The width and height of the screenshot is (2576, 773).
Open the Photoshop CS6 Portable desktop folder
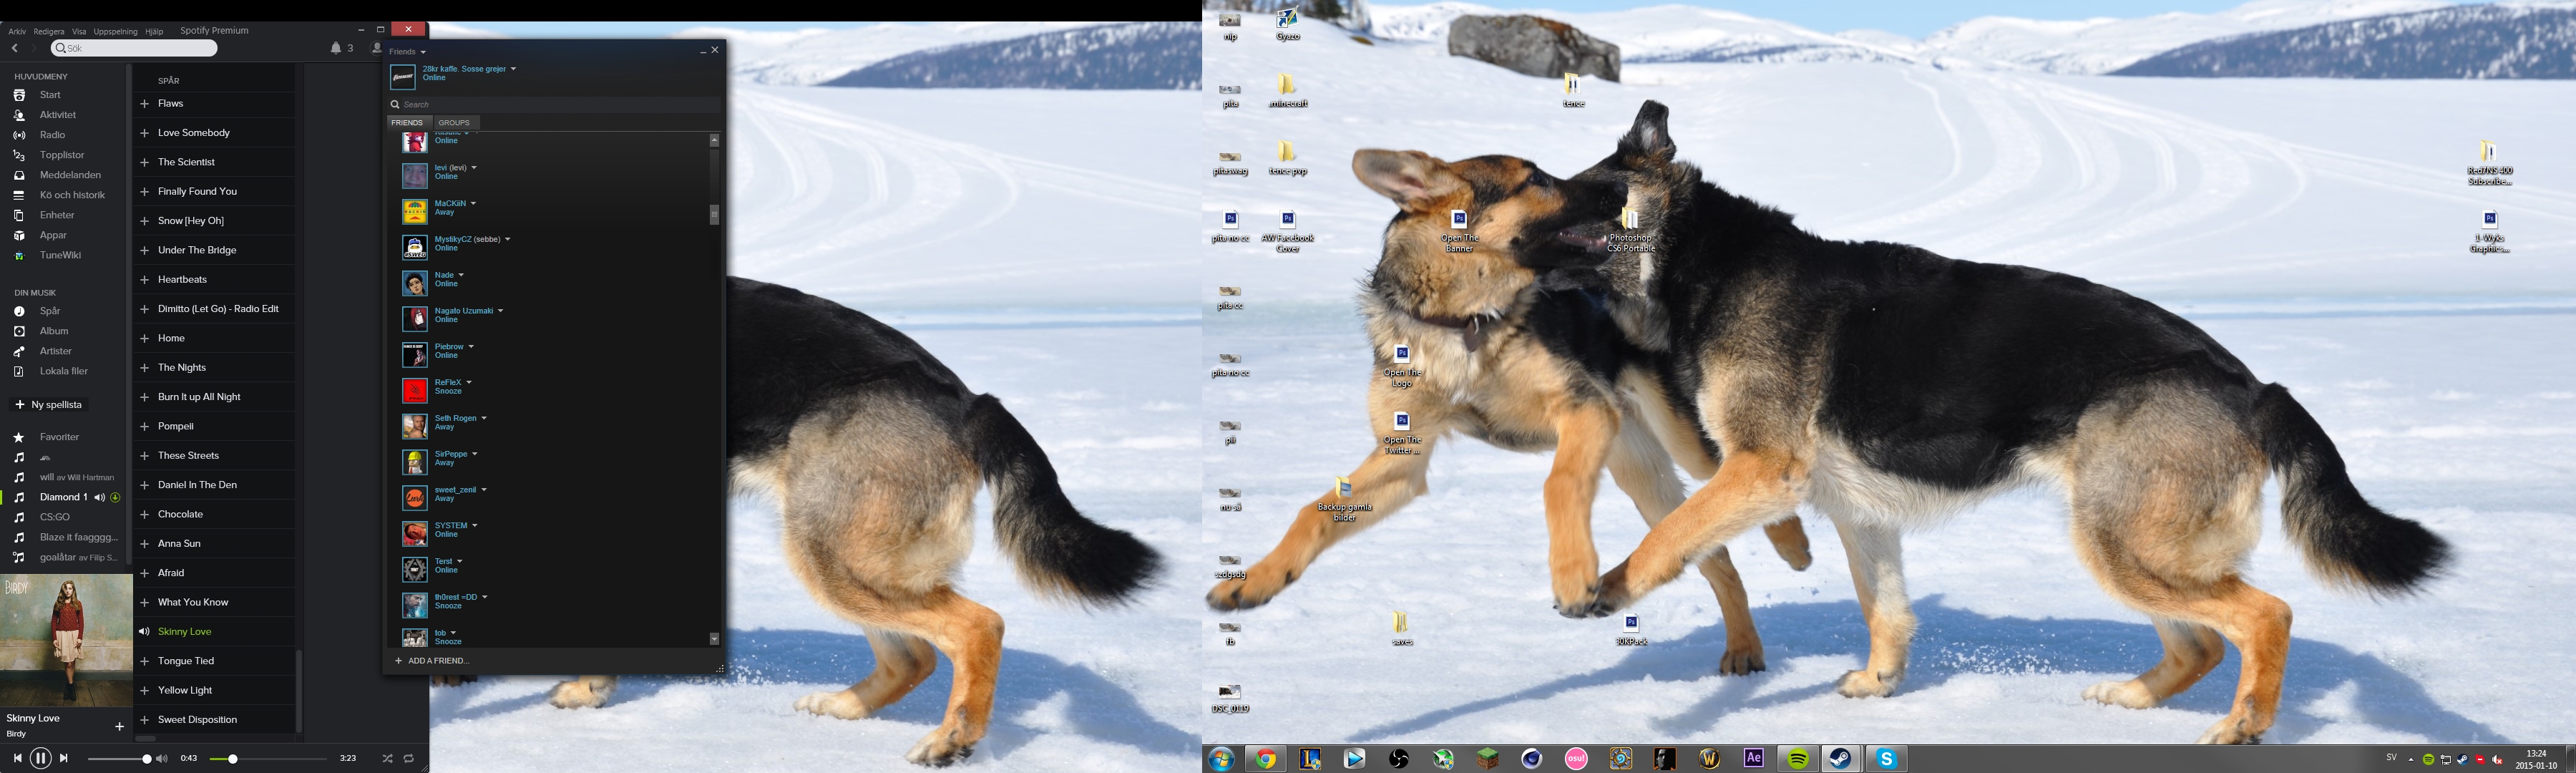[x=1630, y=220]
